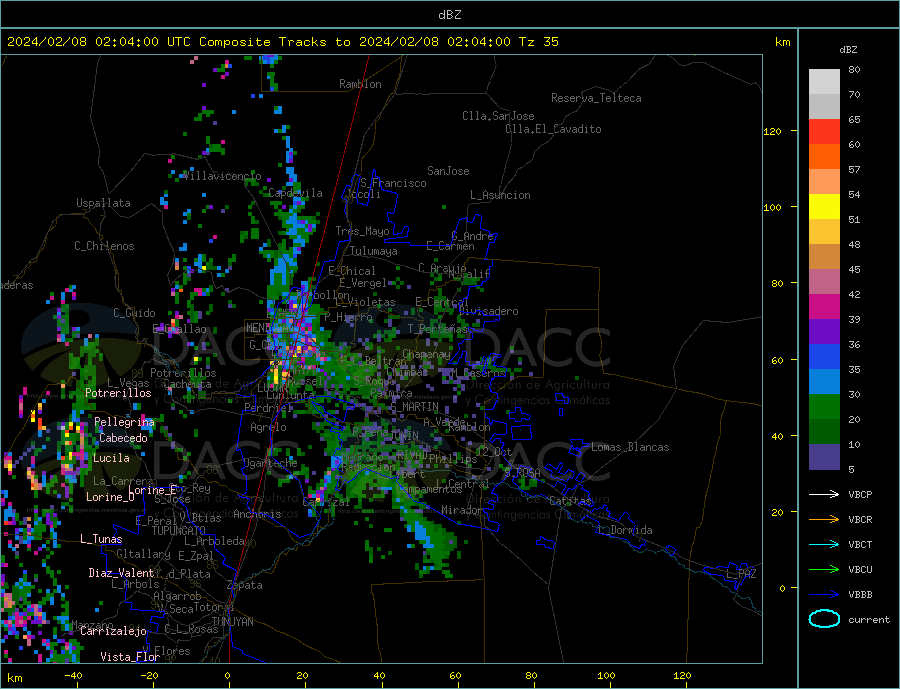Click the '80' value in dBZ legend

[854, 69]
